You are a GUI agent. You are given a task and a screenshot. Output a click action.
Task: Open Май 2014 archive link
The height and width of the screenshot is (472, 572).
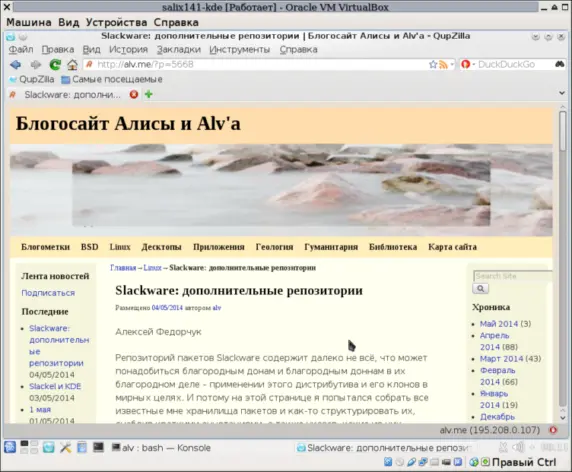[499, 324]
